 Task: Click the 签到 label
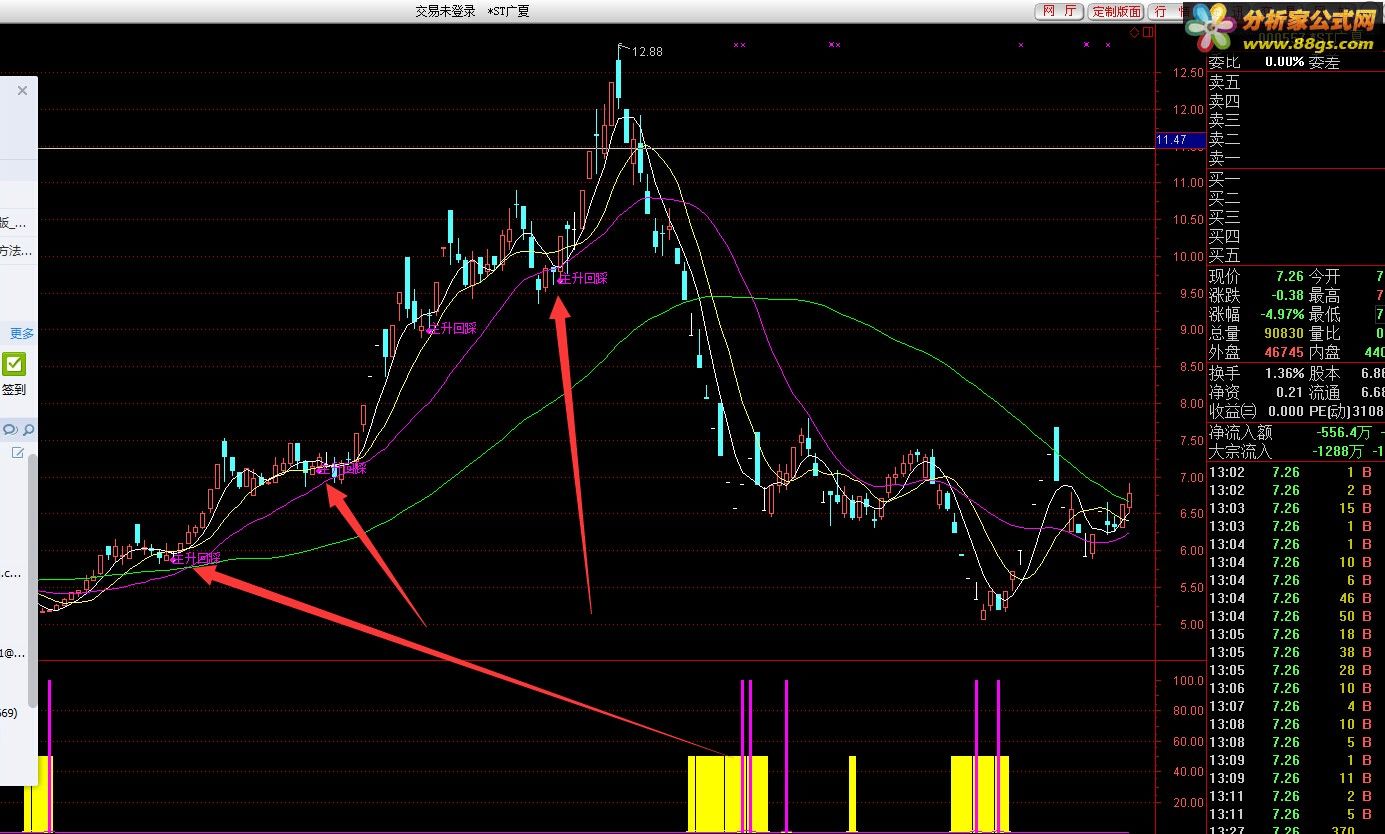pyautogui.click(x=14, y=390)
